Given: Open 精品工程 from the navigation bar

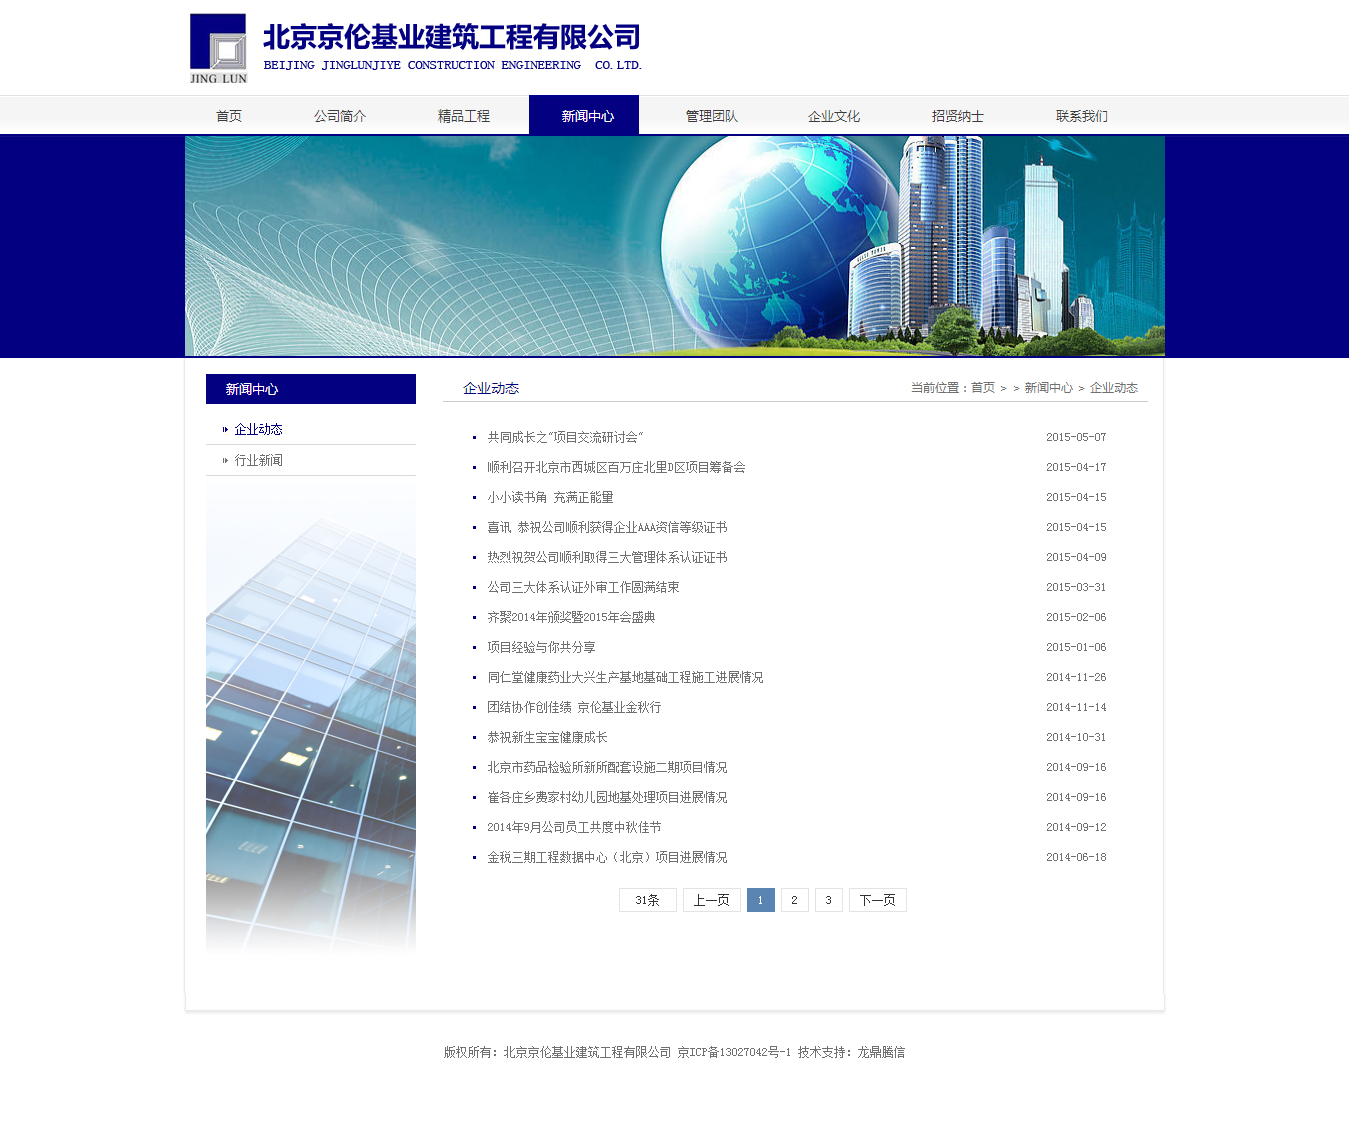Looking at the screenshot, I should (464, 115).
